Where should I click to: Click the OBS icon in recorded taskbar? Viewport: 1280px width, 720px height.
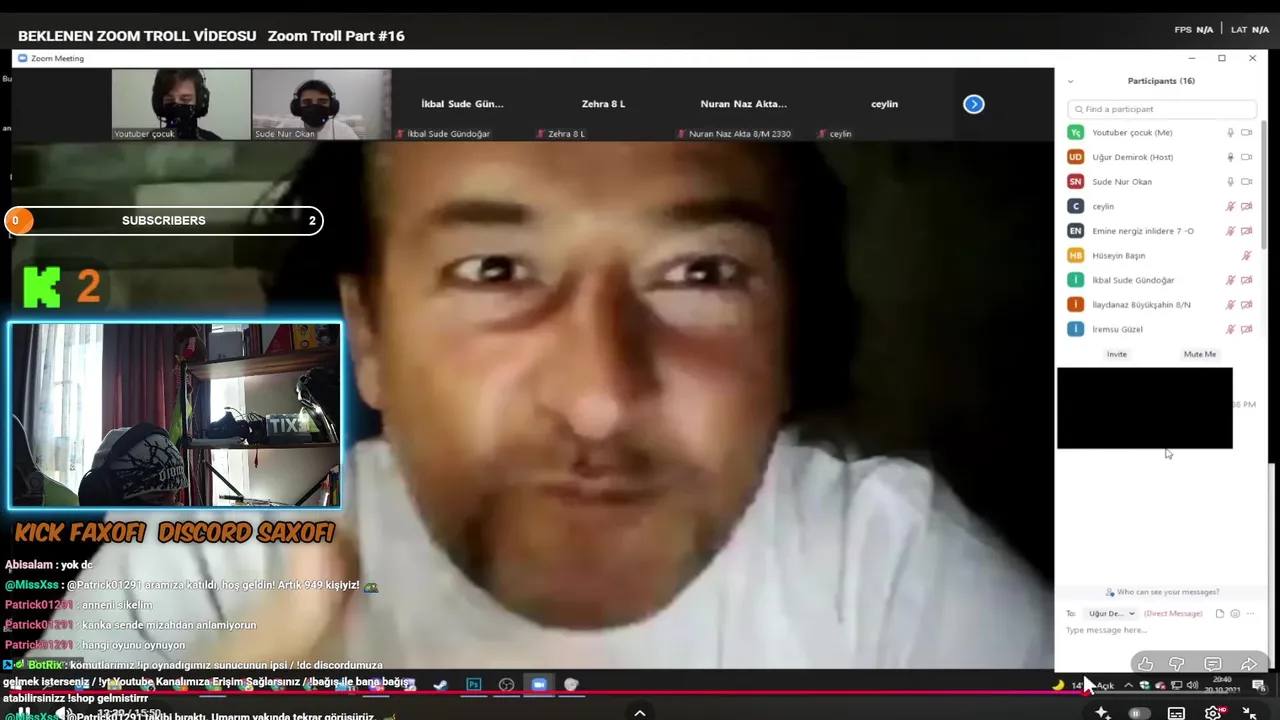tap(506, 684)
